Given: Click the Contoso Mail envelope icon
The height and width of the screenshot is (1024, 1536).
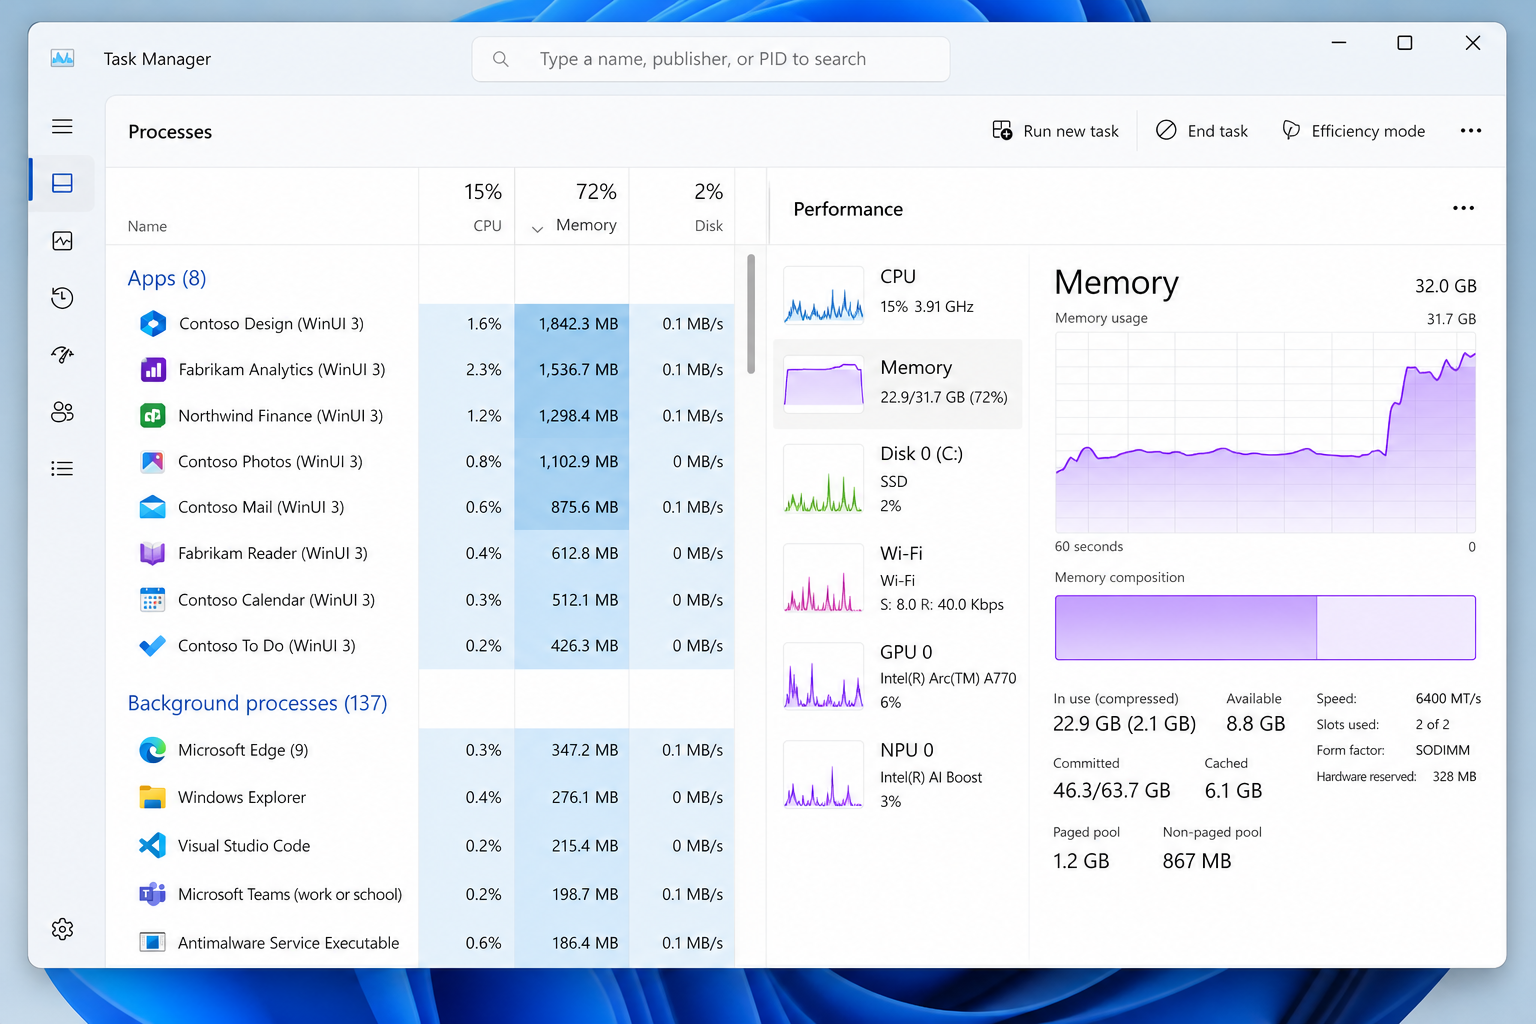Looking at the screenshot, I should pyautogui.click(x=152, y=507).
